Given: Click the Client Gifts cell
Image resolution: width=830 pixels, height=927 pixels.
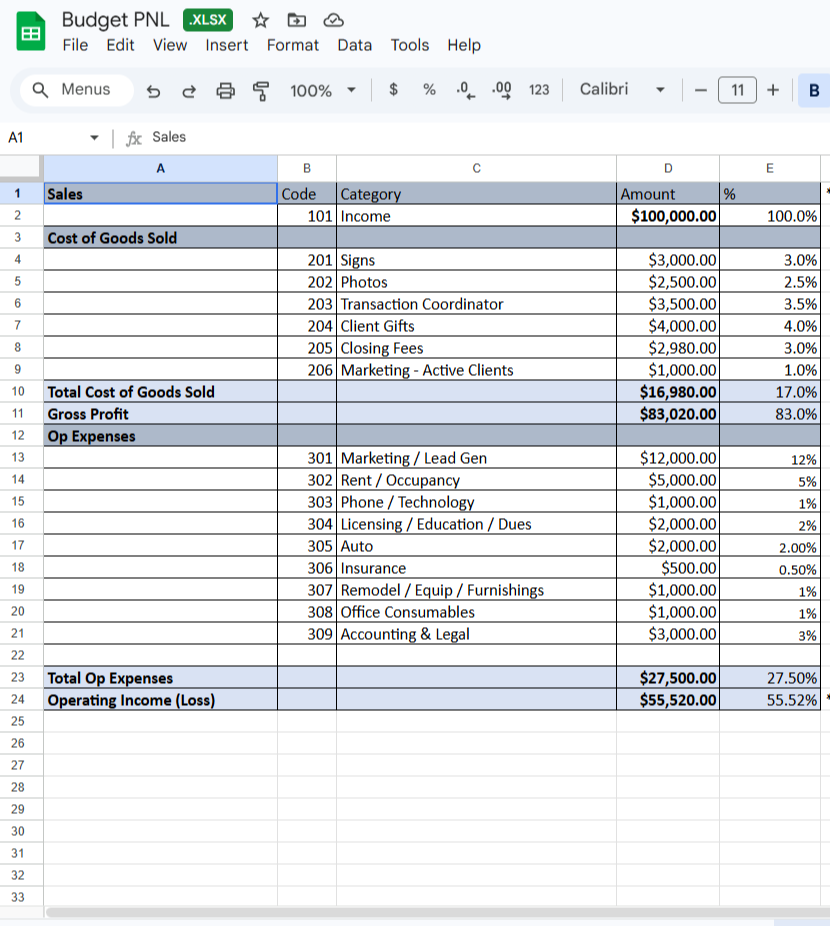Looking at the screenshot, I should (476, 326).
